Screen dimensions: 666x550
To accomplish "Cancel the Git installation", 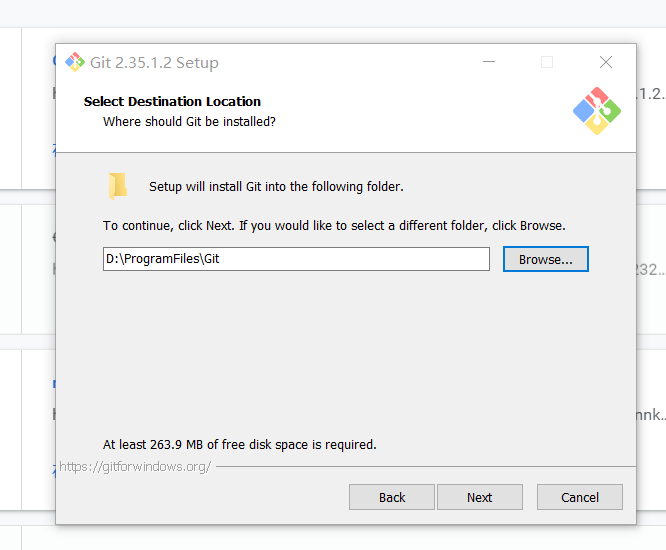I will (x=580, y=497).
